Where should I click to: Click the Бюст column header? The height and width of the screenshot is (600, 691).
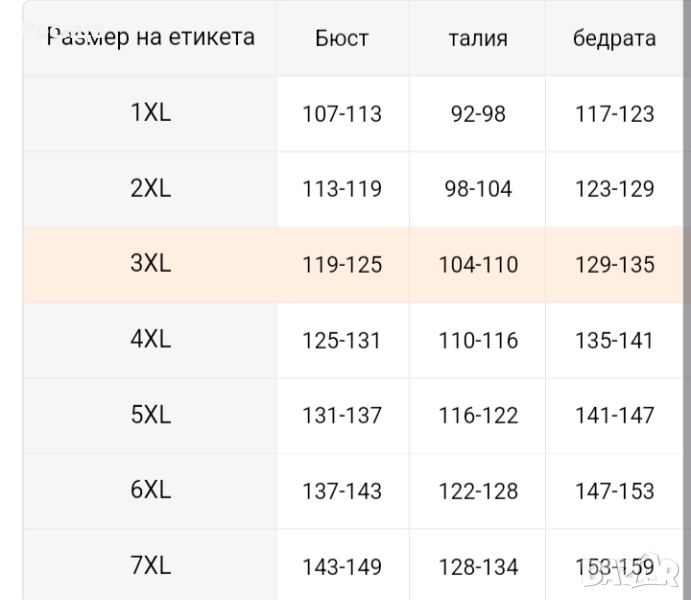tap(342, 39)
